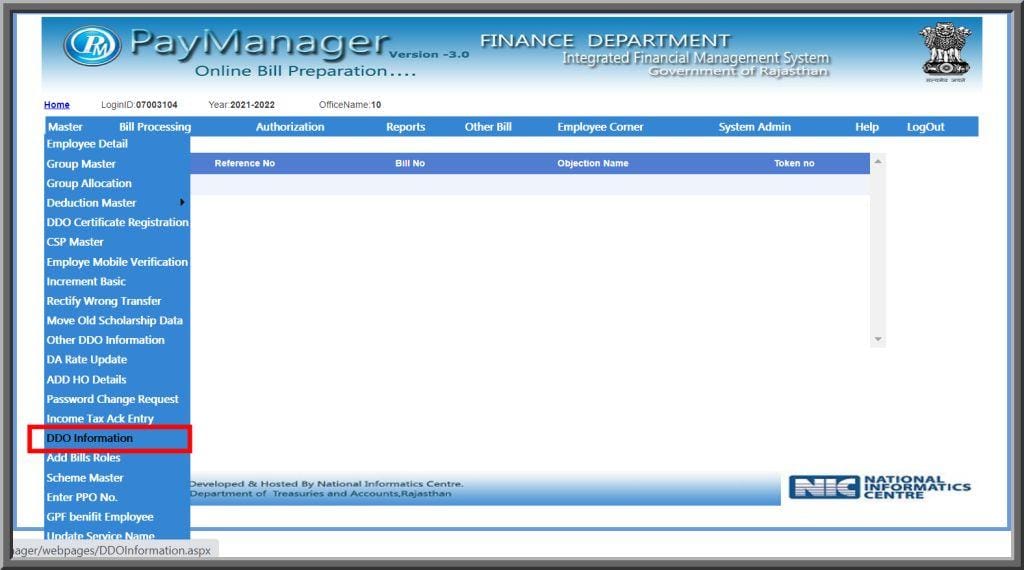Open Move Old Scholarship Data entry

point(114,321)
